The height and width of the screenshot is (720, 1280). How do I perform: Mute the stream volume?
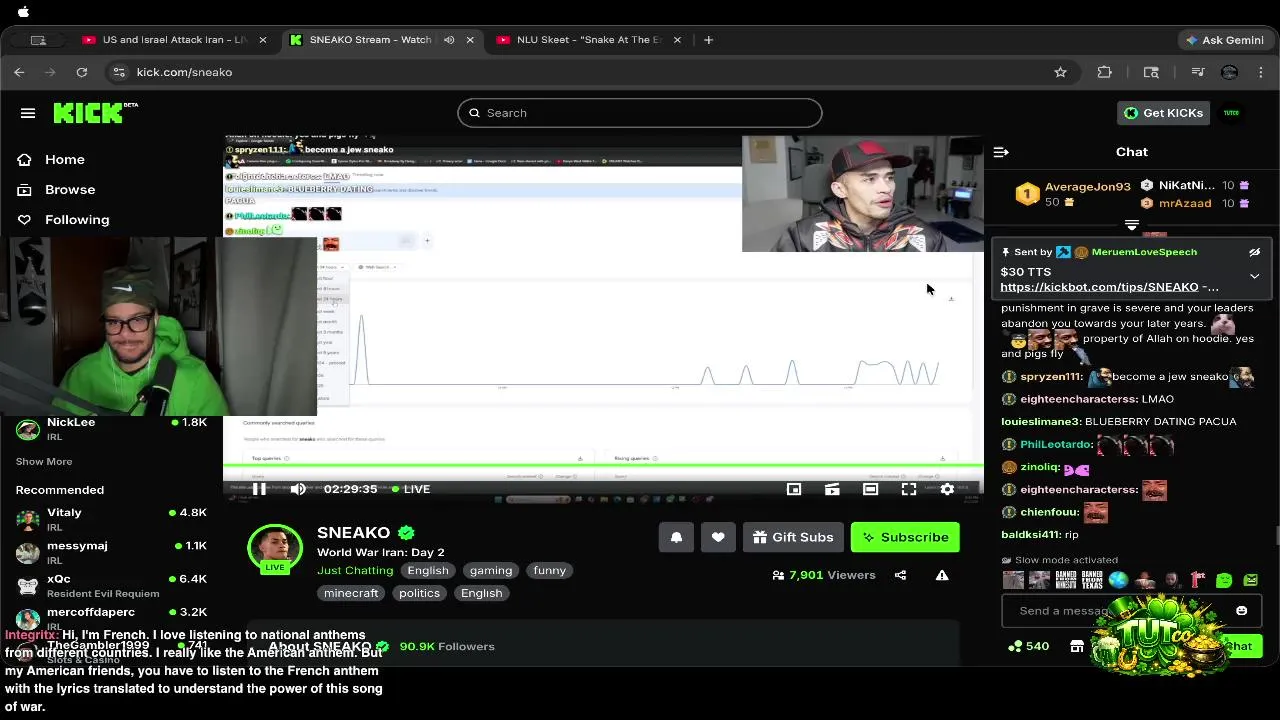tap(298, 489)
